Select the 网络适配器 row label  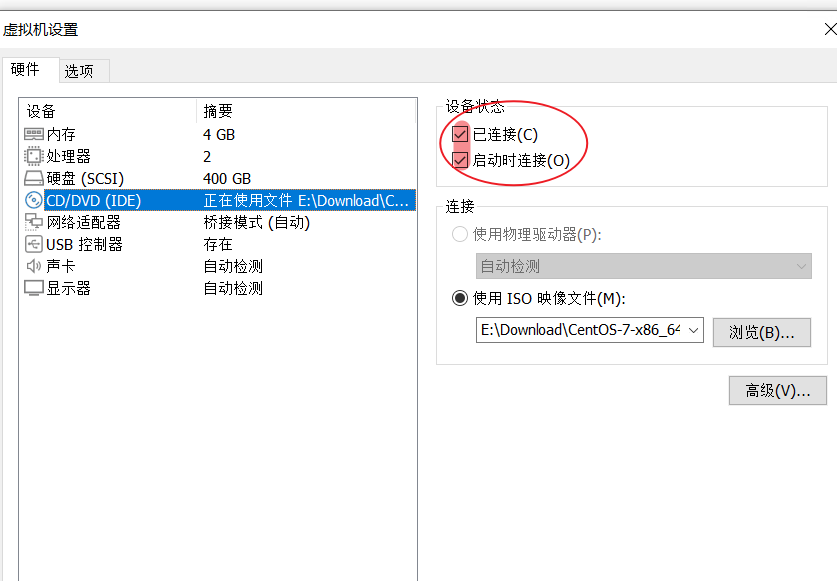[x=83, y=222]
